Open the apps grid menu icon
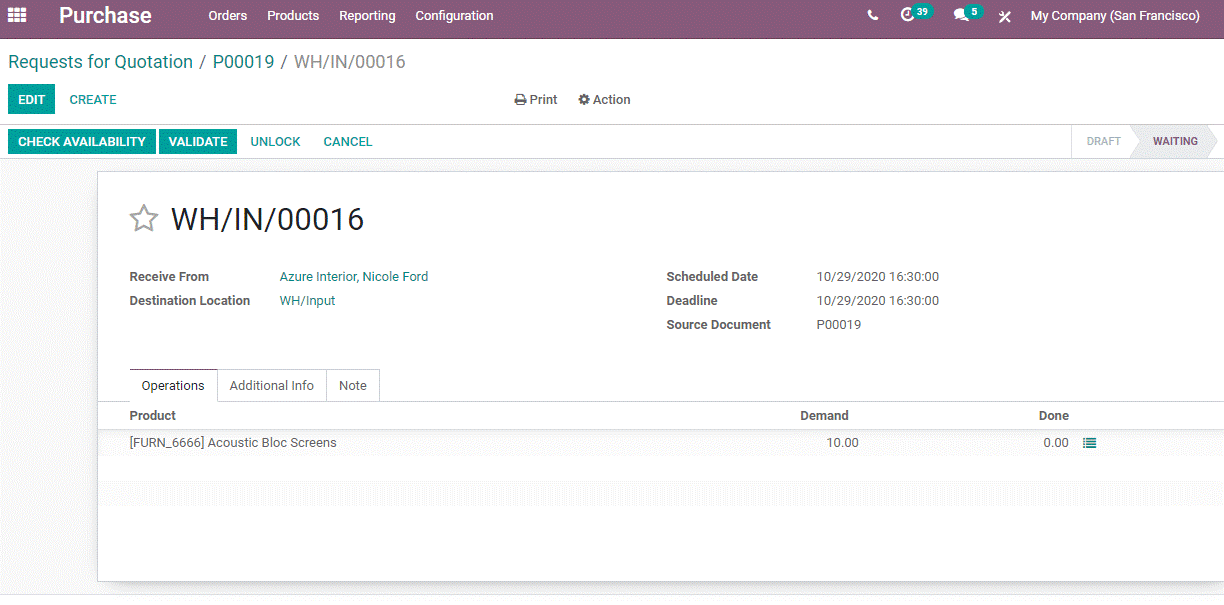Screen dimensions: 1224x605 coord(17,15)
